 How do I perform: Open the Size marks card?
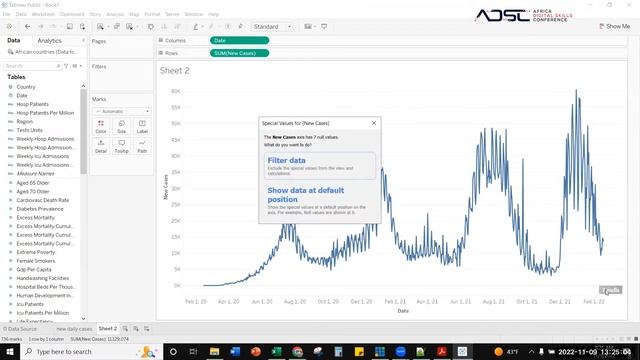coord(122,127)
